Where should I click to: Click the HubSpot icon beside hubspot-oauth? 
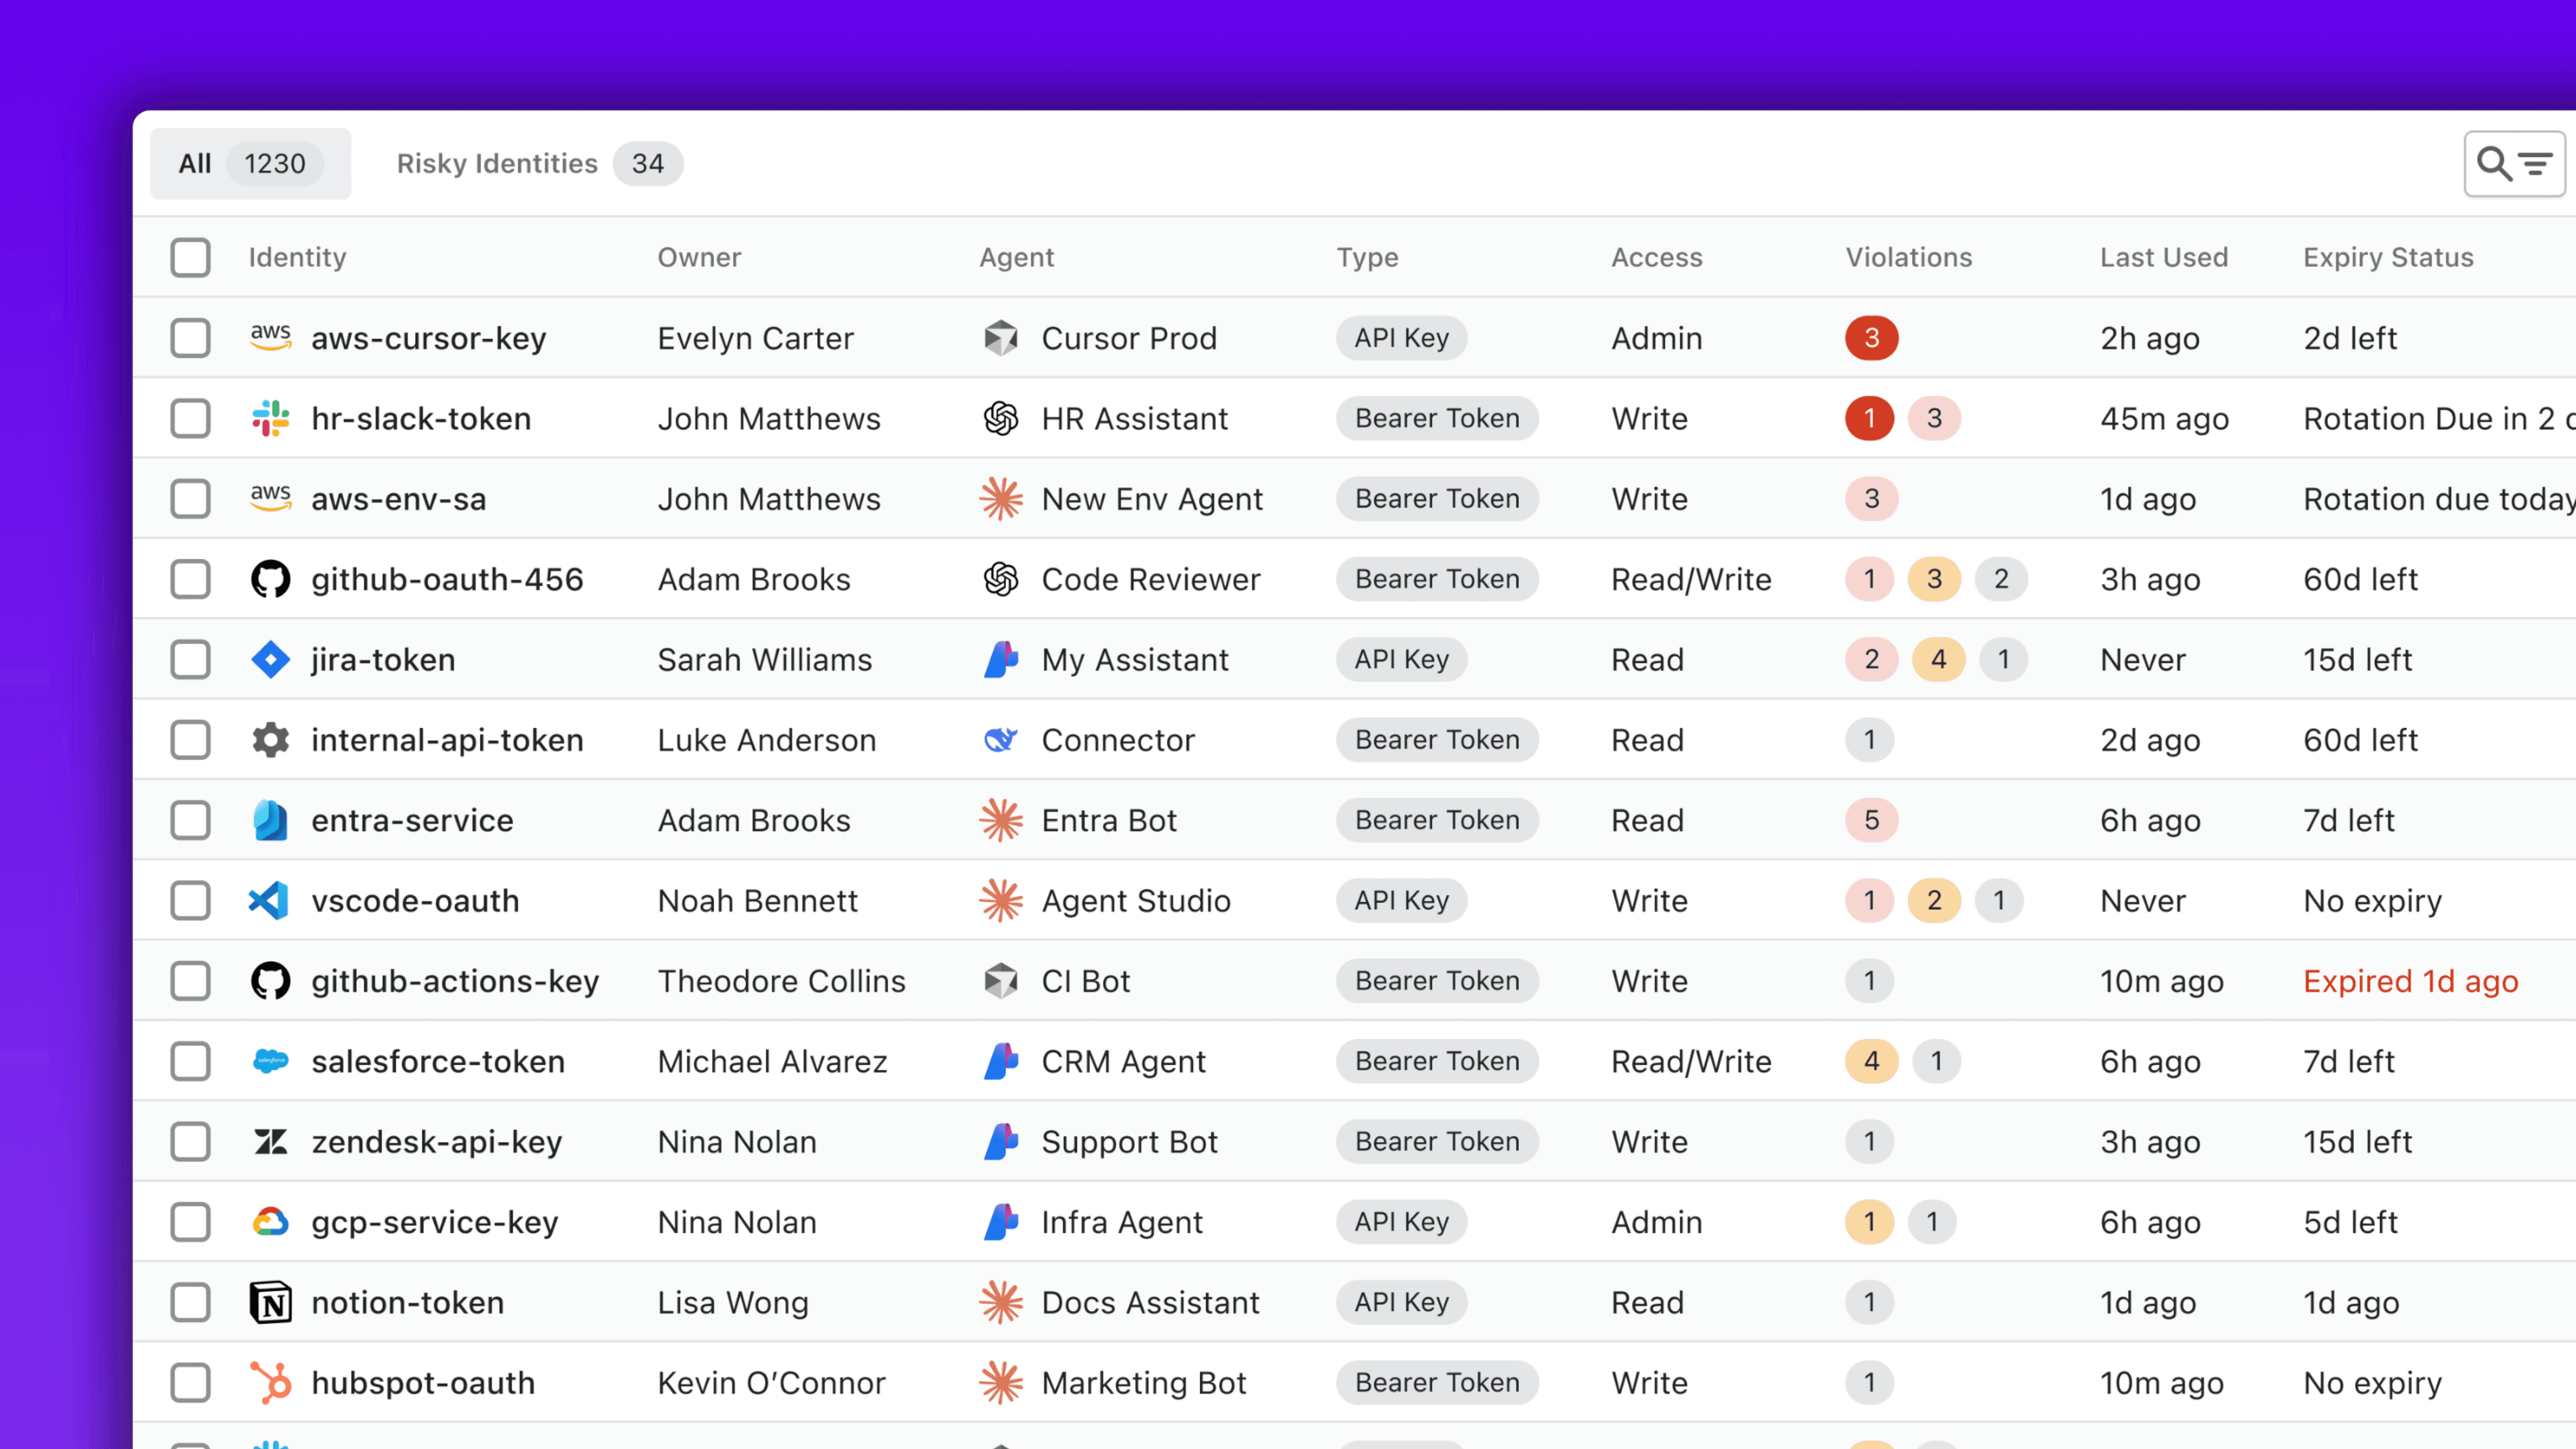(x=270, y=1382)
